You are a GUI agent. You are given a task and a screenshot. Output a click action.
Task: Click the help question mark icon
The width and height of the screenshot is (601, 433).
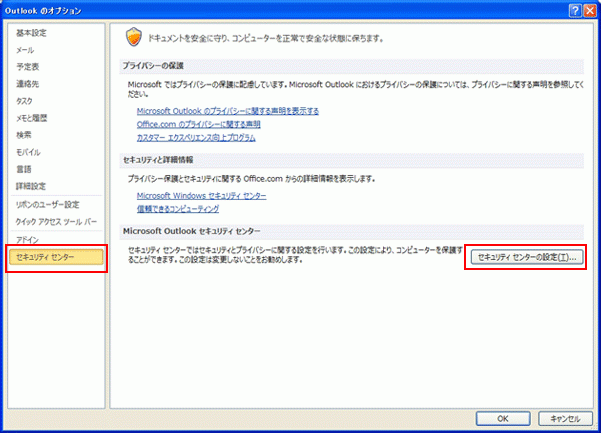point(575,11)
